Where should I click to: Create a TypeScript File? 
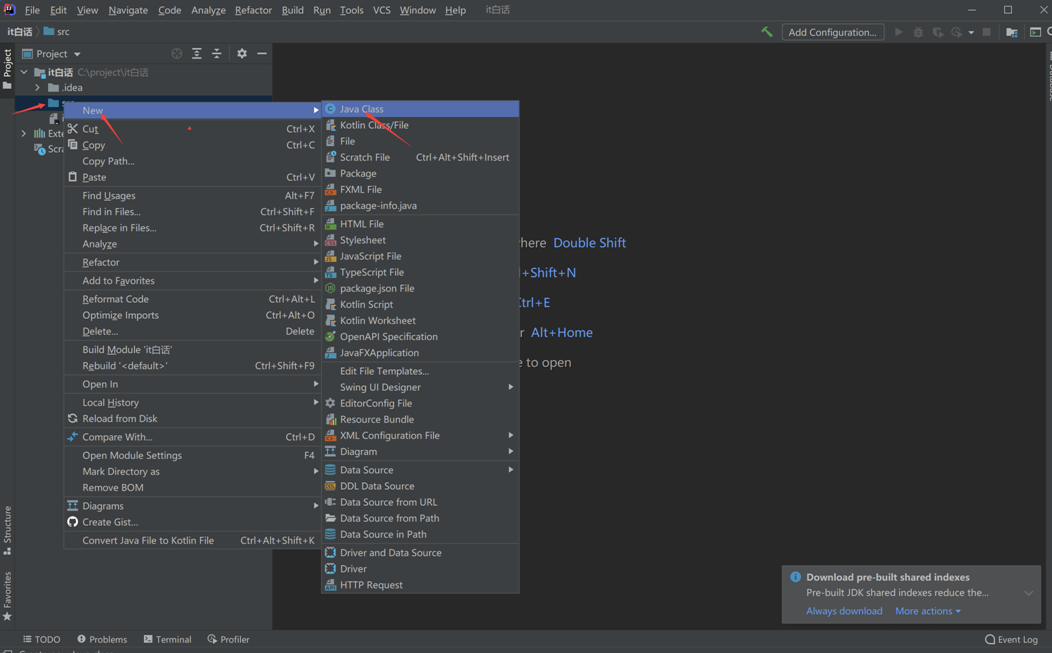pos(421,272)
